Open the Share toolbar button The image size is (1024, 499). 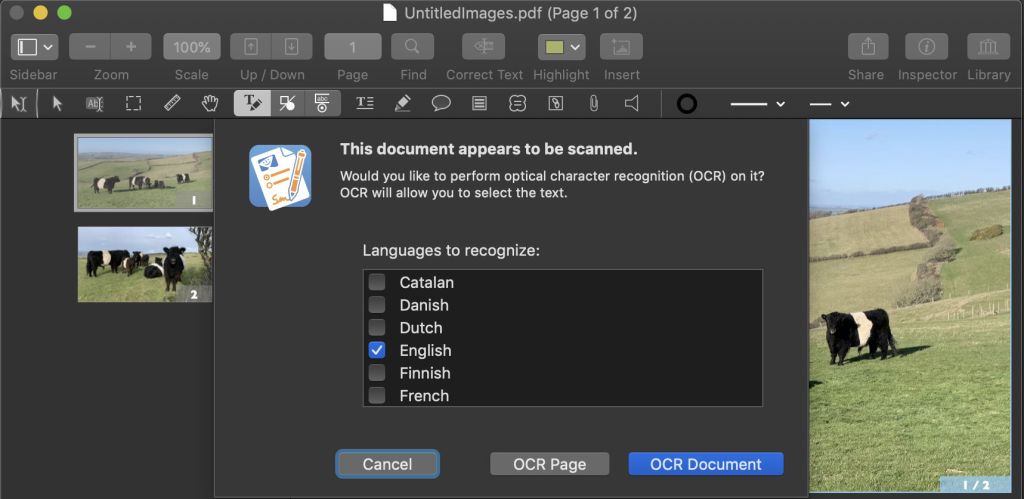868,47
